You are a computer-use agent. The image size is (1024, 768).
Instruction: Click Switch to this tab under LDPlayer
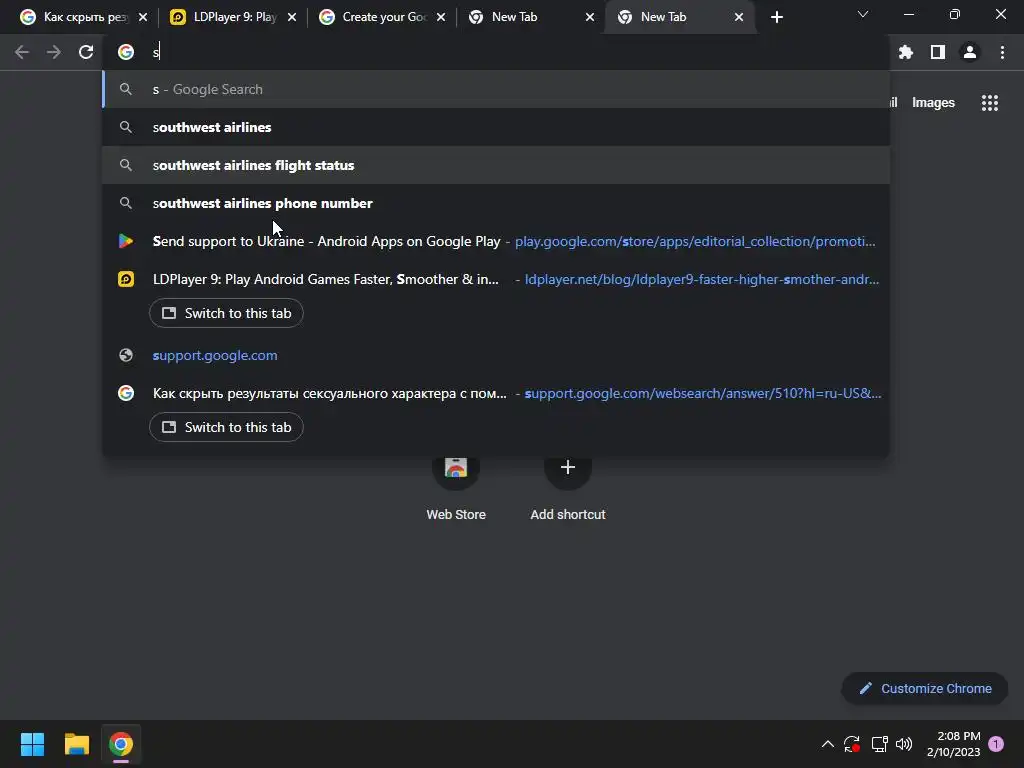click(x=226, y=313)
